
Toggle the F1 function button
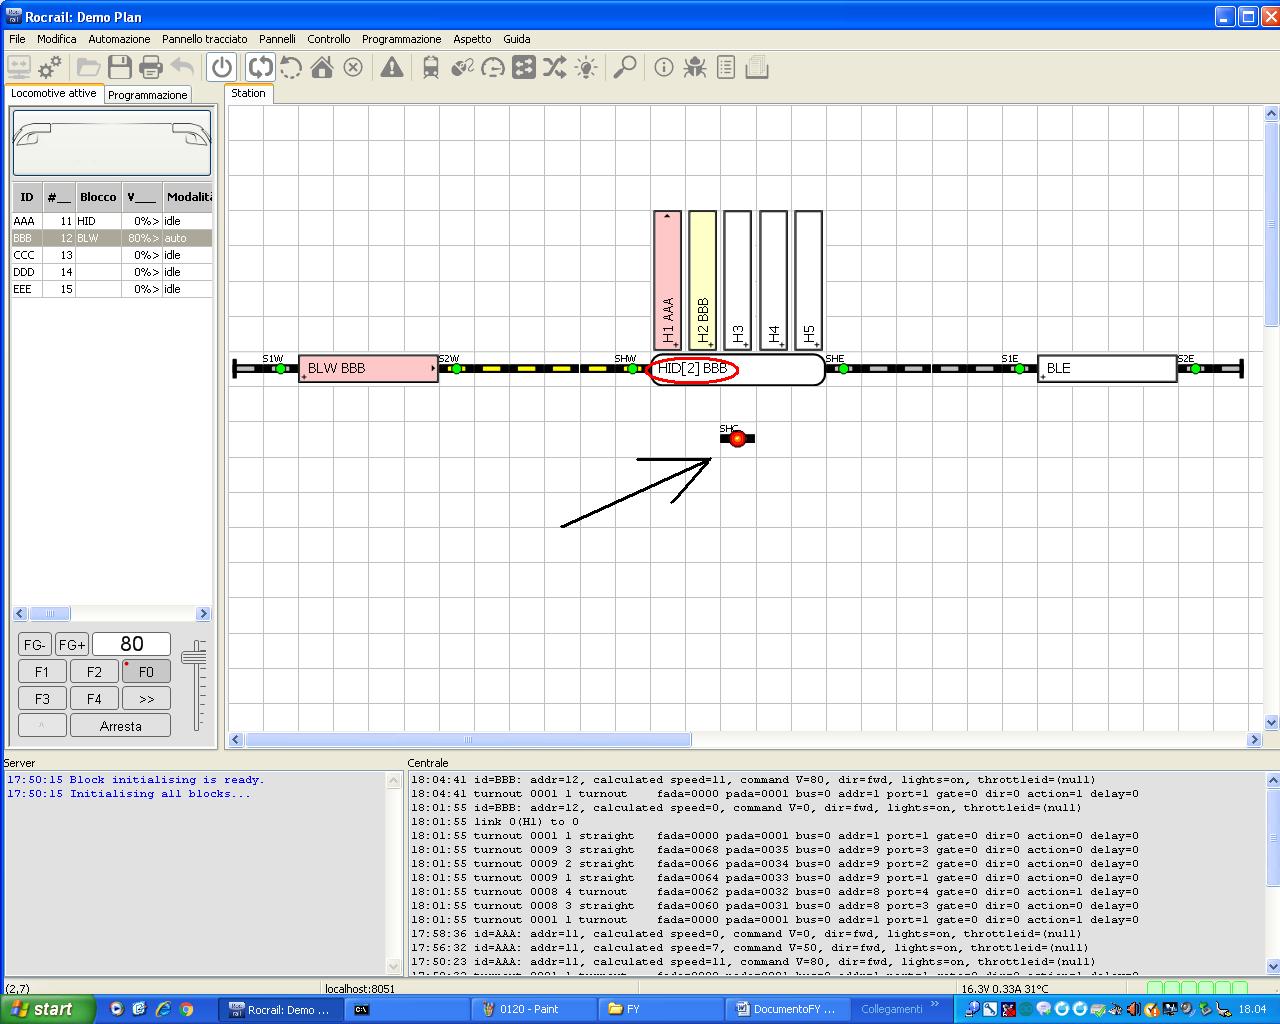42,672
